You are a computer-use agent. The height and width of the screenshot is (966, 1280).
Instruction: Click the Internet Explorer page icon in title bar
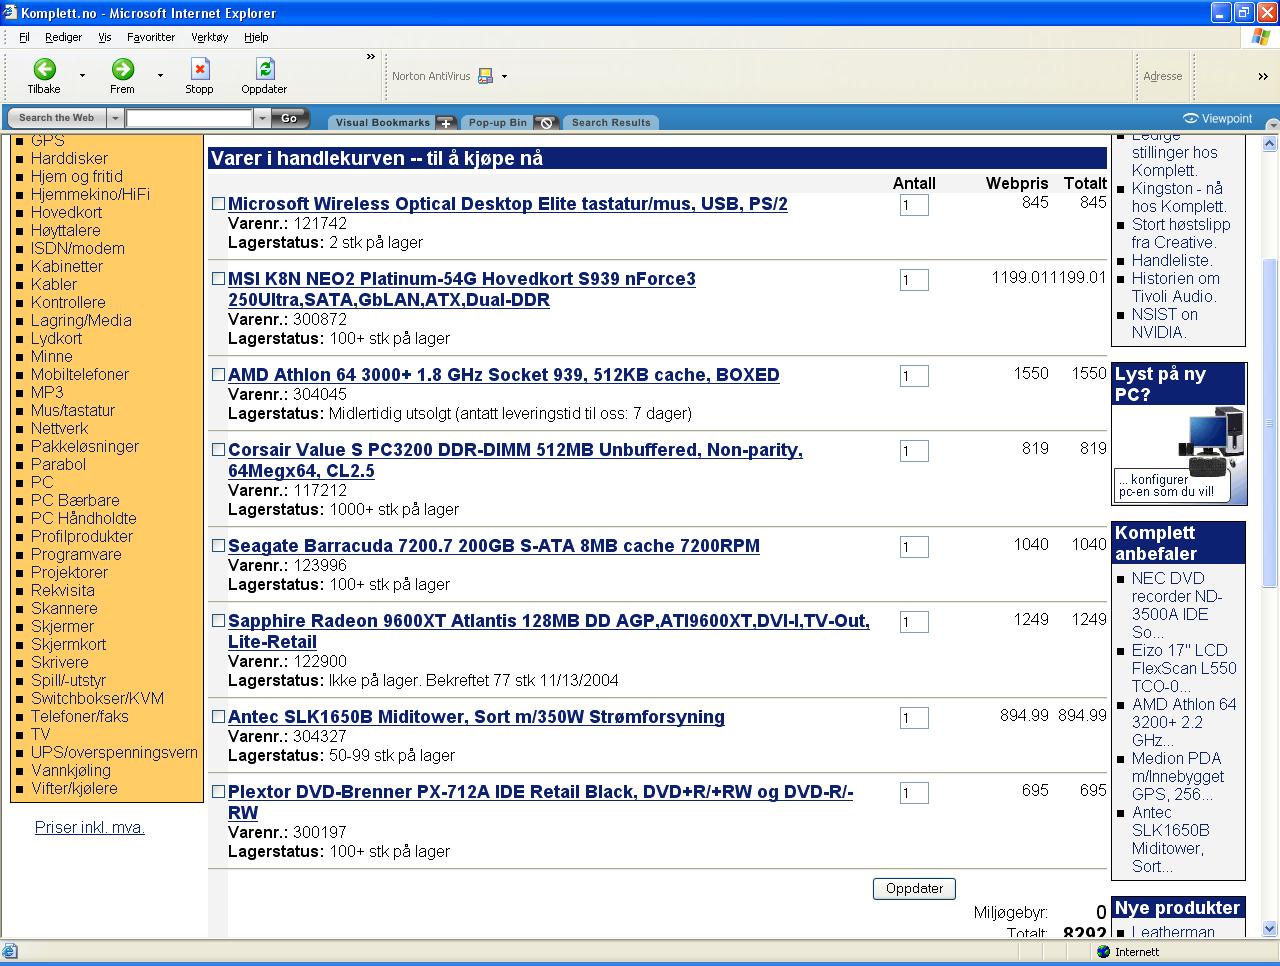pos(10,13)
